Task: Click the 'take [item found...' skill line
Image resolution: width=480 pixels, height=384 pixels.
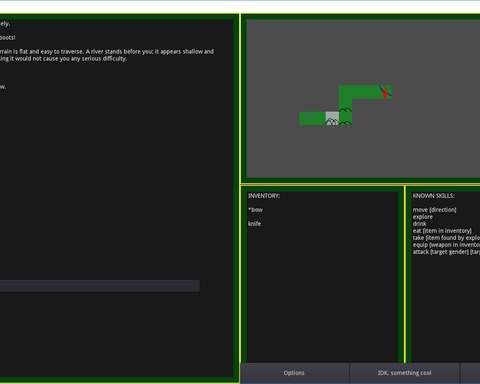Action: point(446,238)
